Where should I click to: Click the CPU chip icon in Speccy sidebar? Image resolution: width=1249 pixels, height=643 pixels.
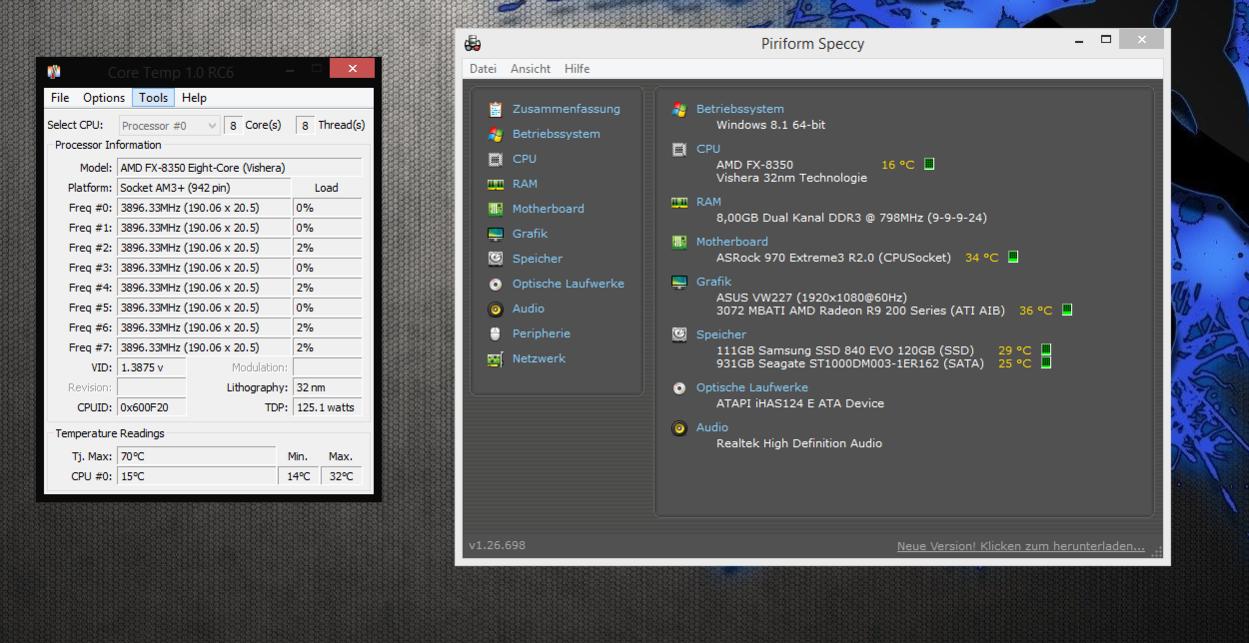(495, 159)
